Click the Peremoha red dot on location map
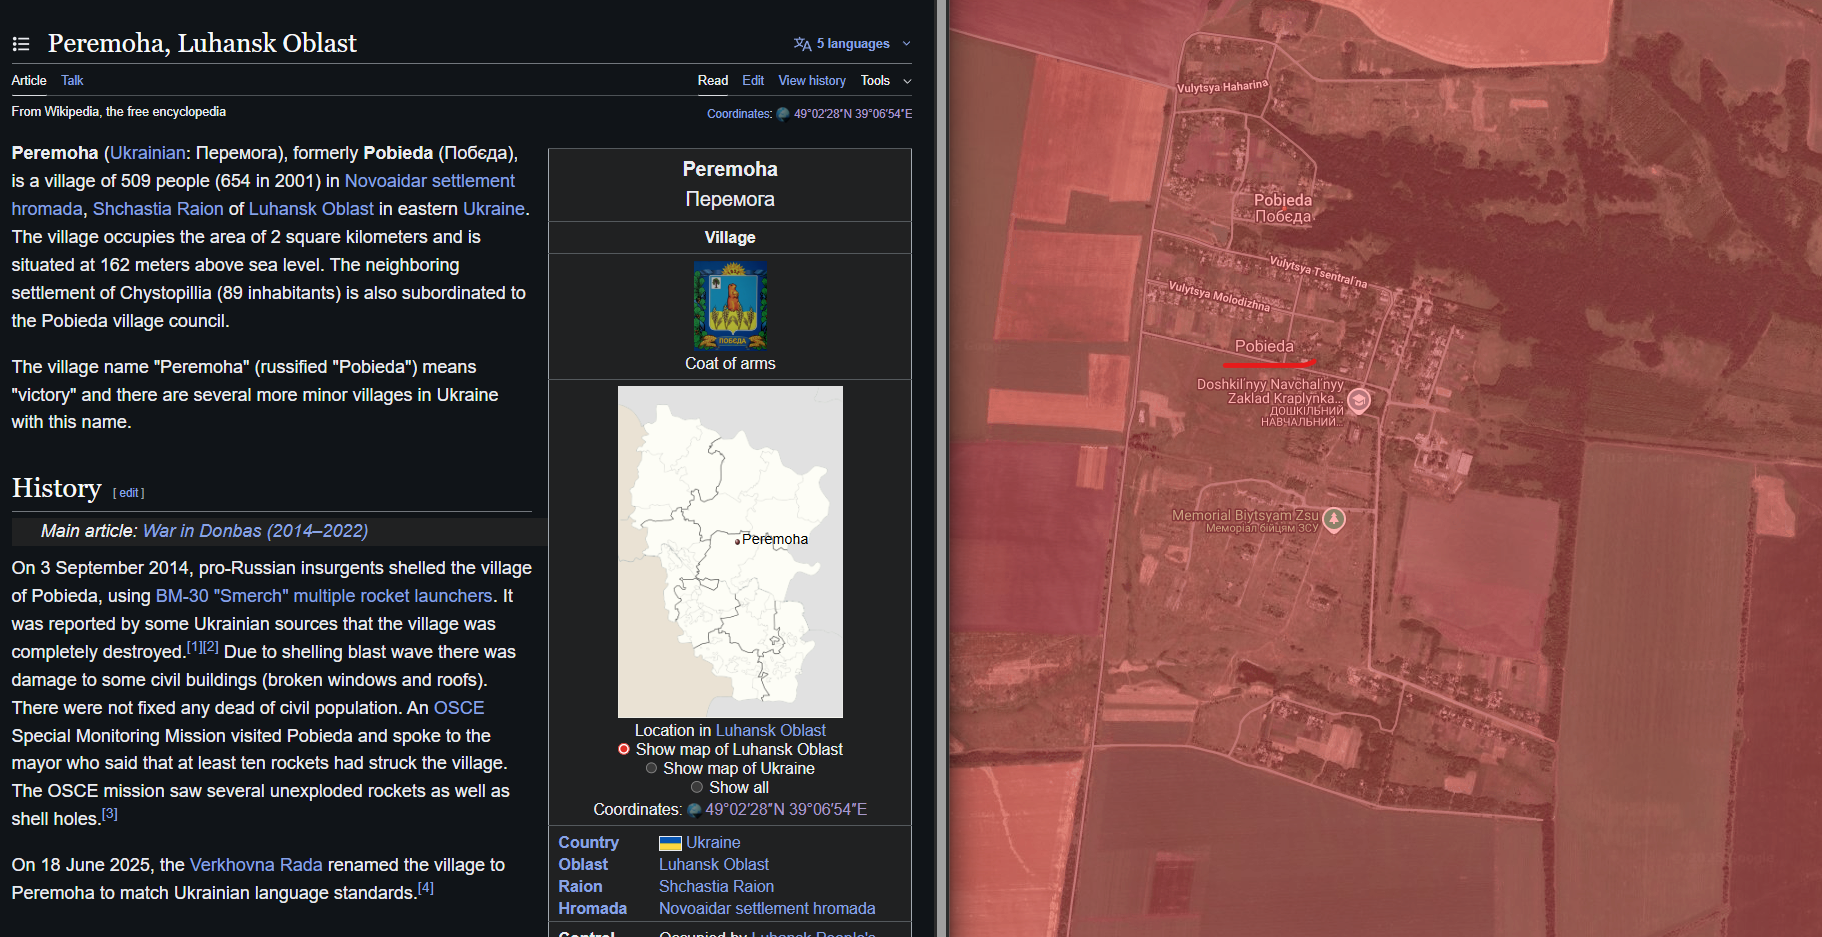This screenshot has height=937, width=1822. click(x=738, y=542)
